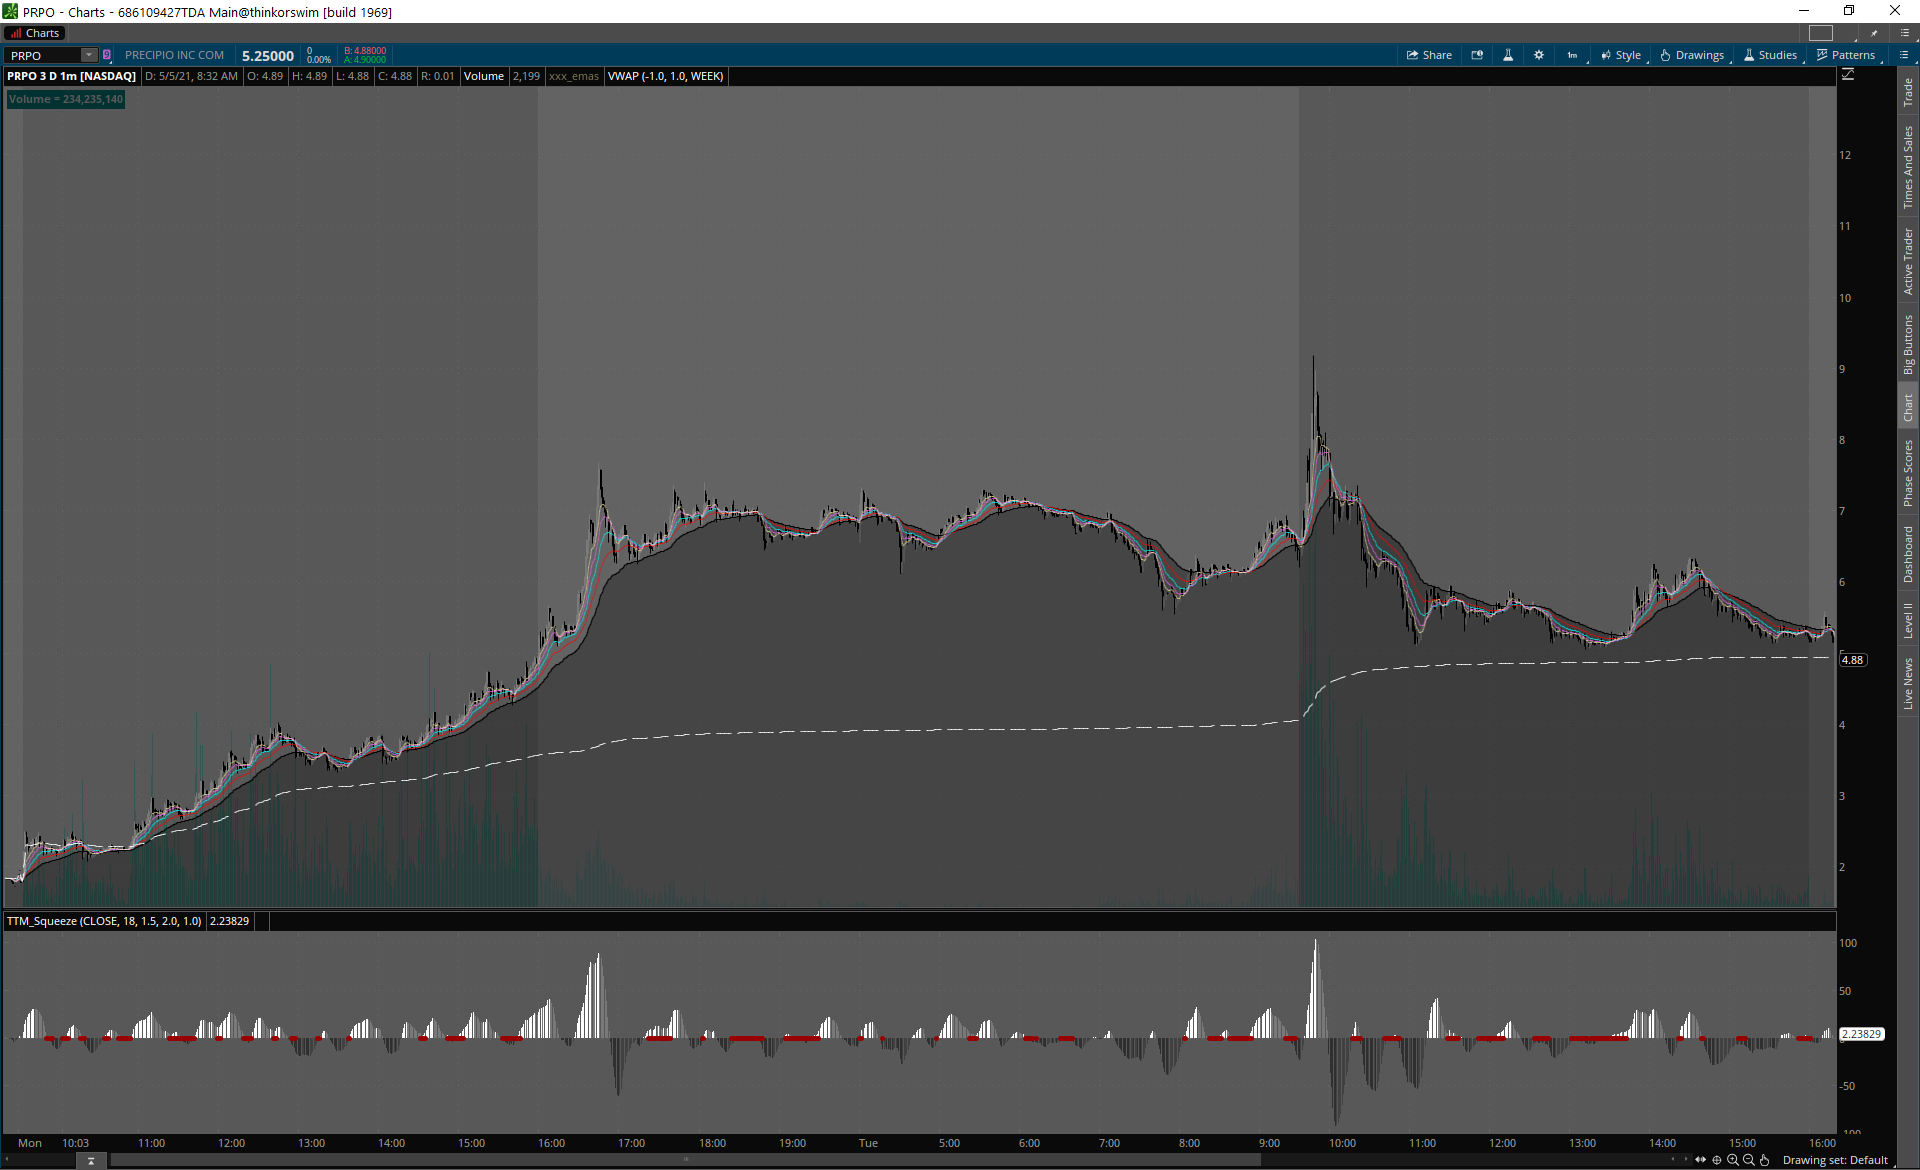Click the chart alert/snapshot icon next to Share
This screenshot has width=1920, height=1170.
1477,55
